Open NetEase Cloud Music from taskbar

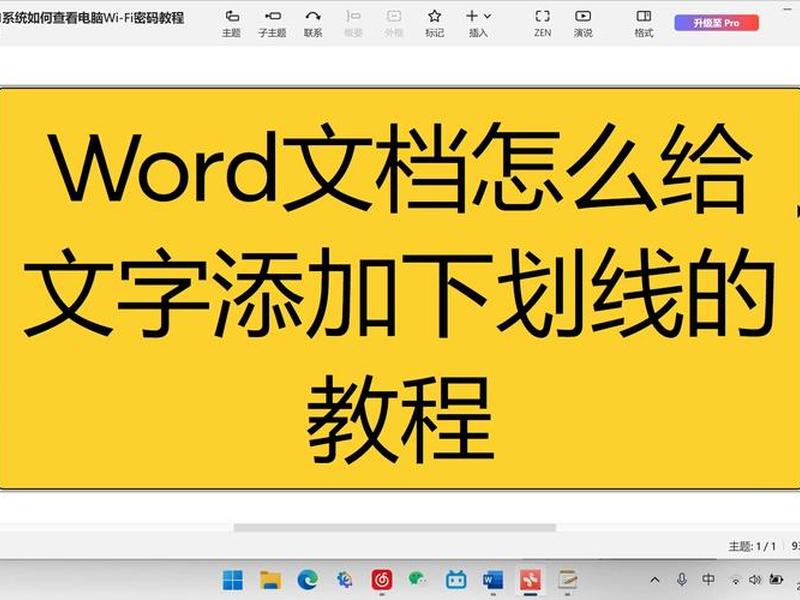click(382, 580)
